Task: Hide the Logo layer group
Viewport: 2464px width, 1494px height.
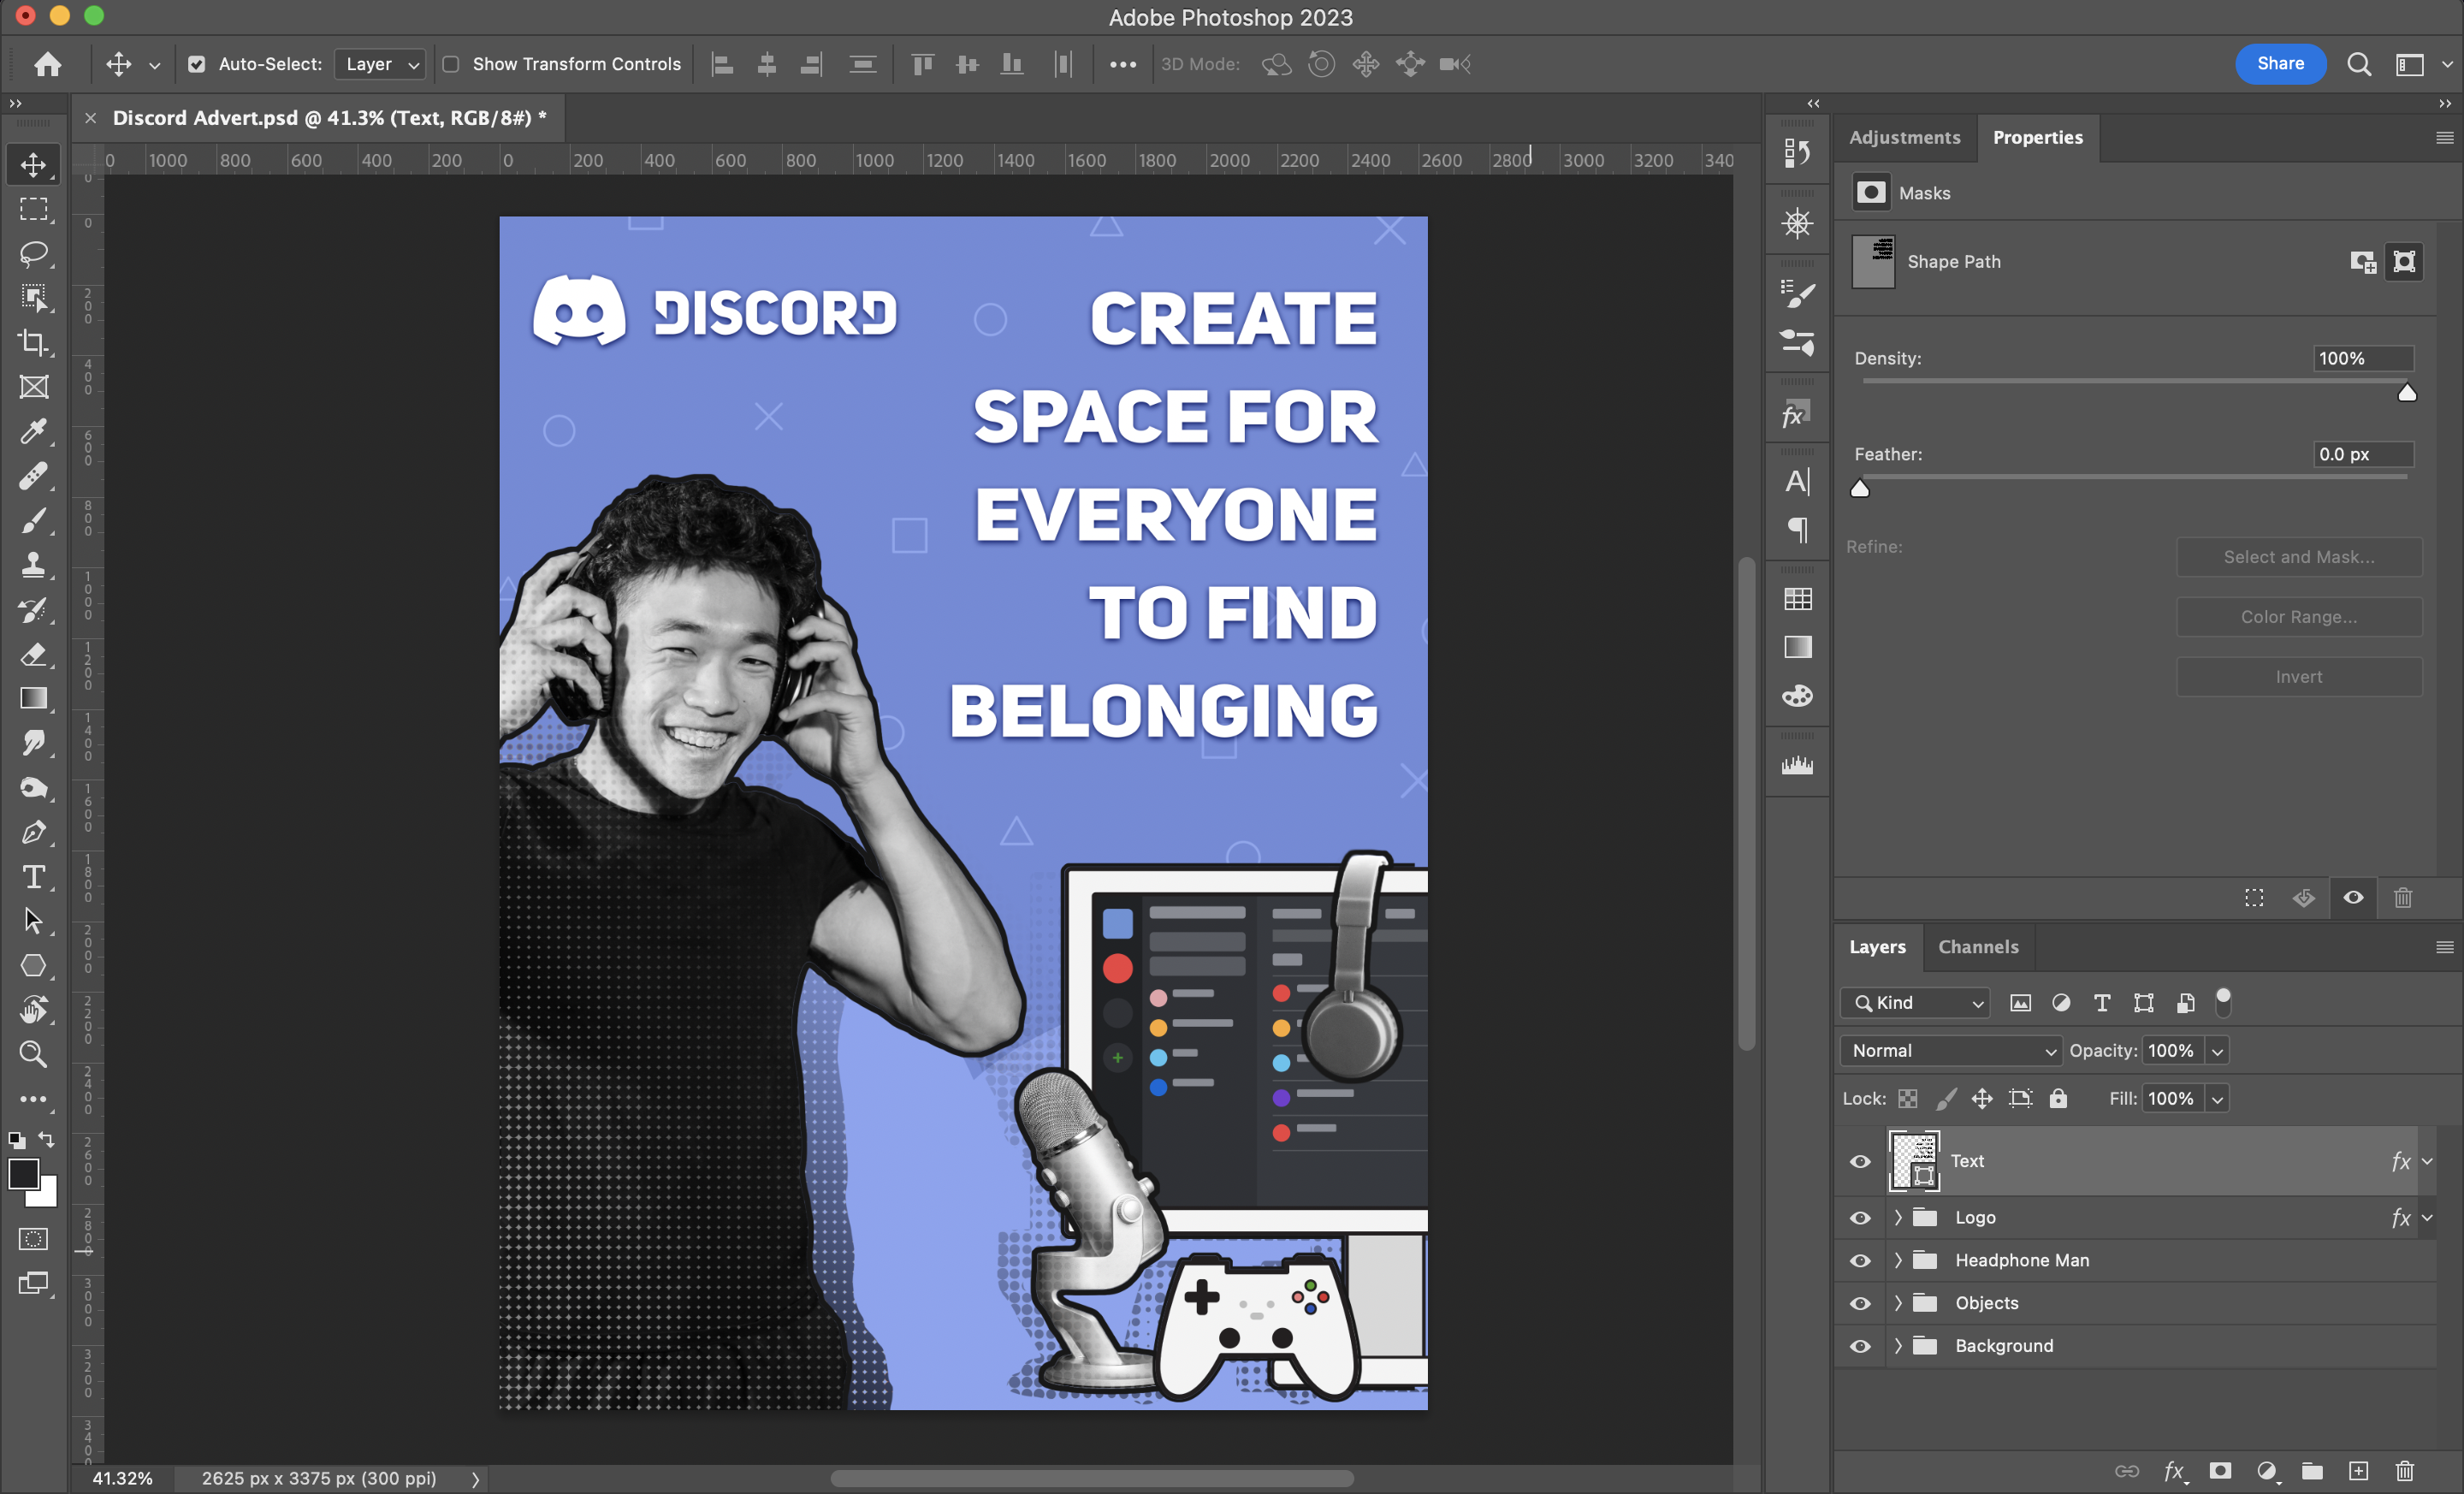Action: (x=1860, y=1217)
